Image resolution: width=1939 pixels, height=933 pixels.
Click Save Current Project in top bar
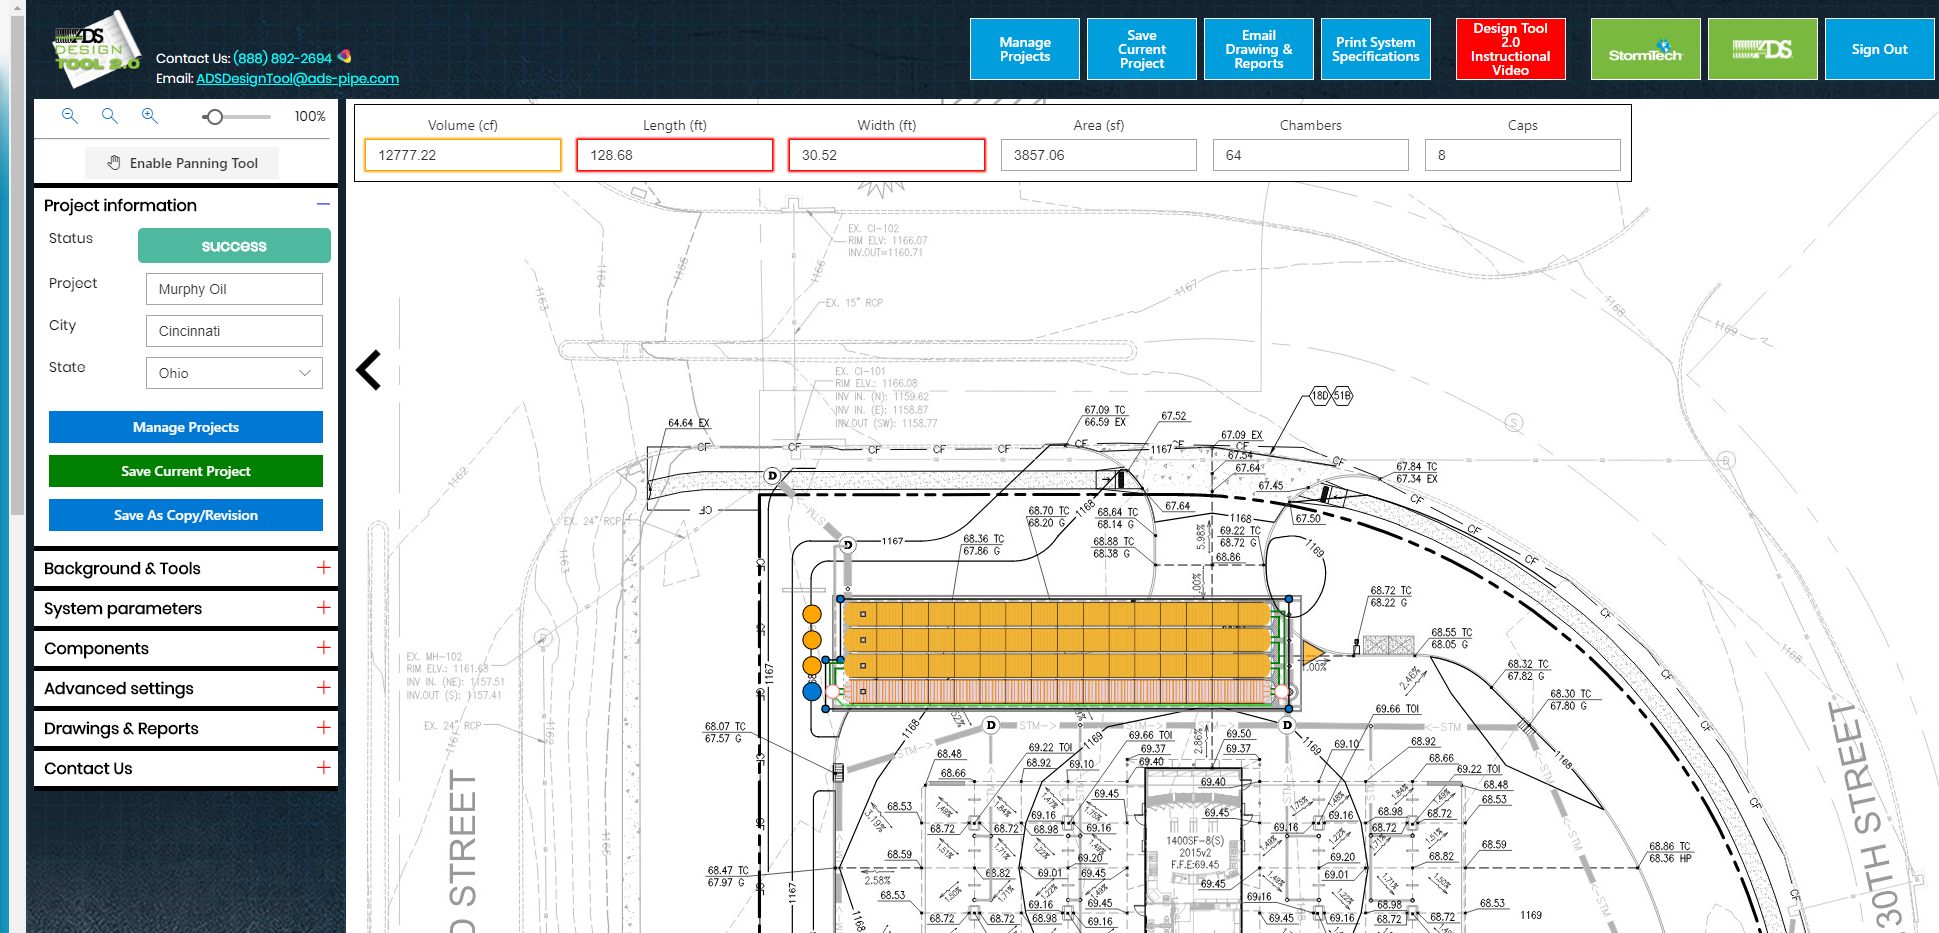click(x=1142, y=49)
